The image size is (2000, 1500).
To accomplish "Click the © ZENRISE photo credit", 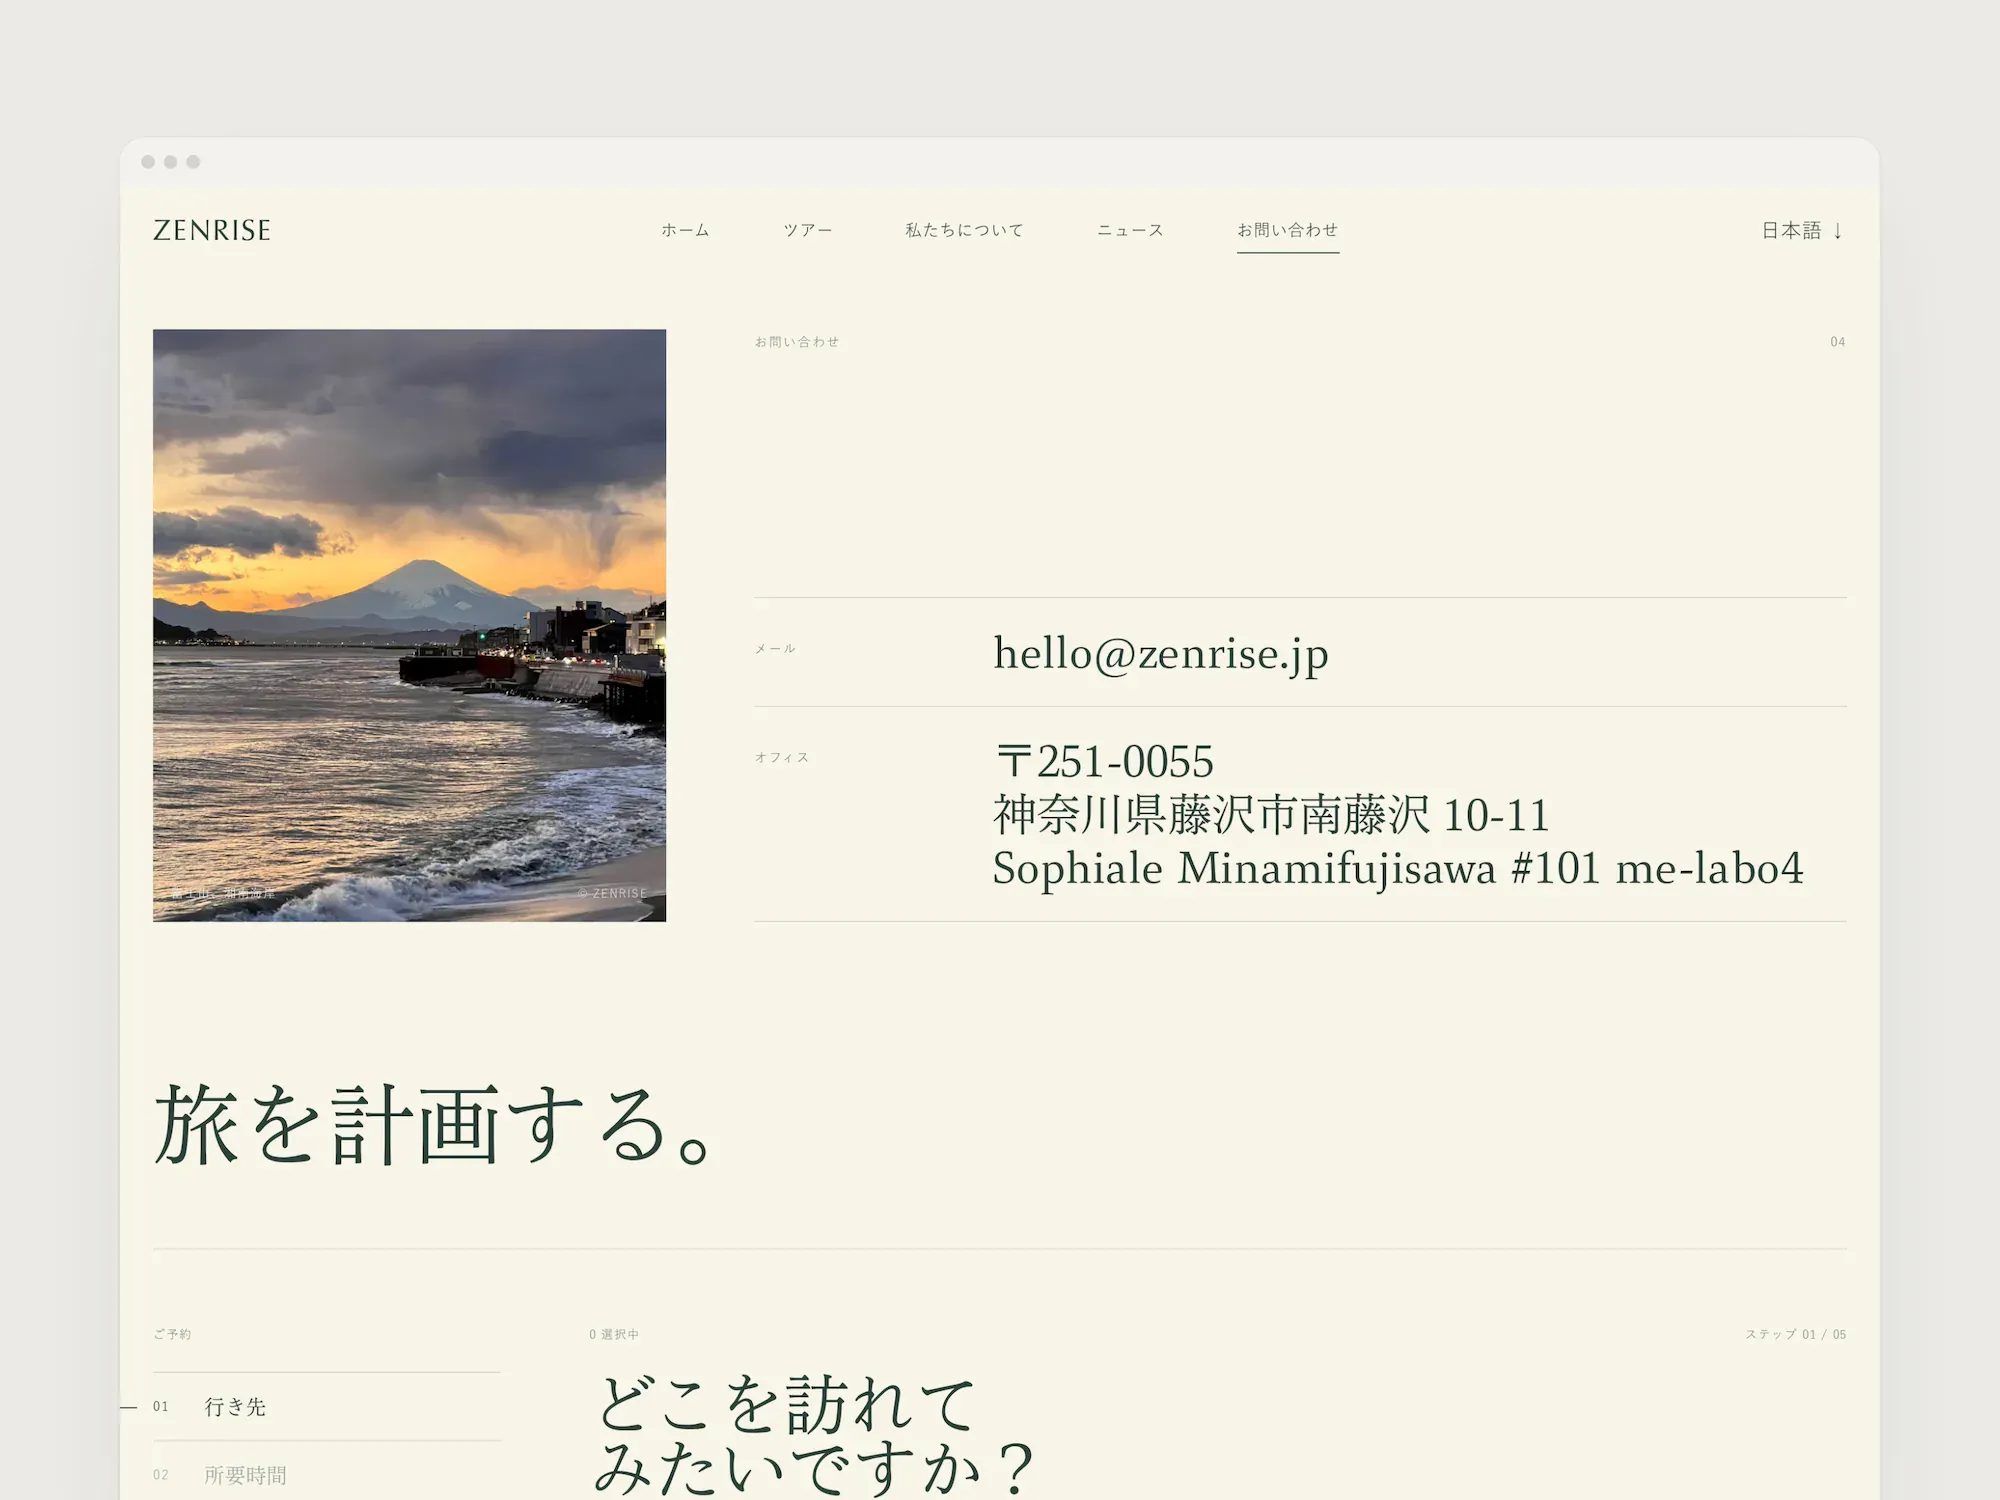I will tap(613, 893).
